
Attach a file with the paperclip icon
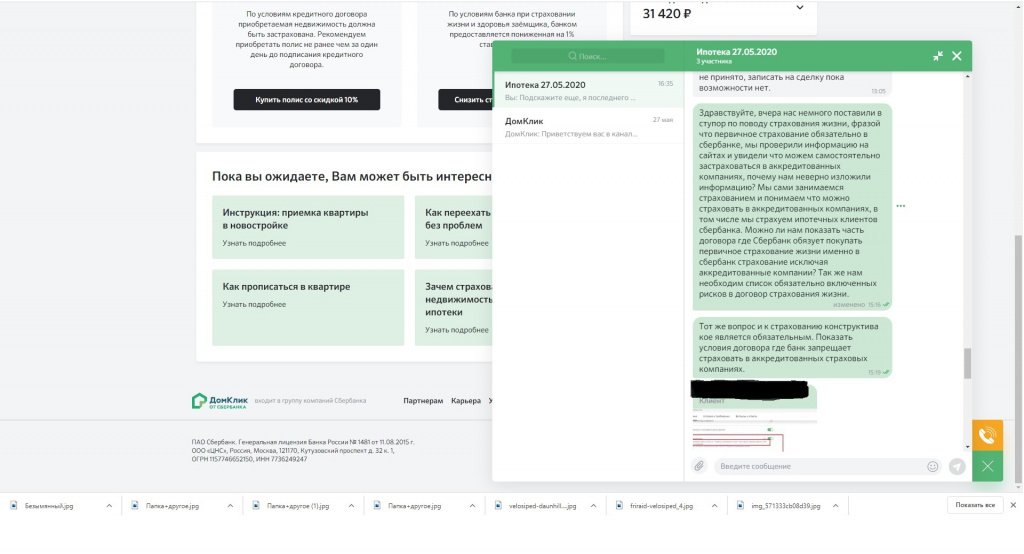[x=699, y=466]
